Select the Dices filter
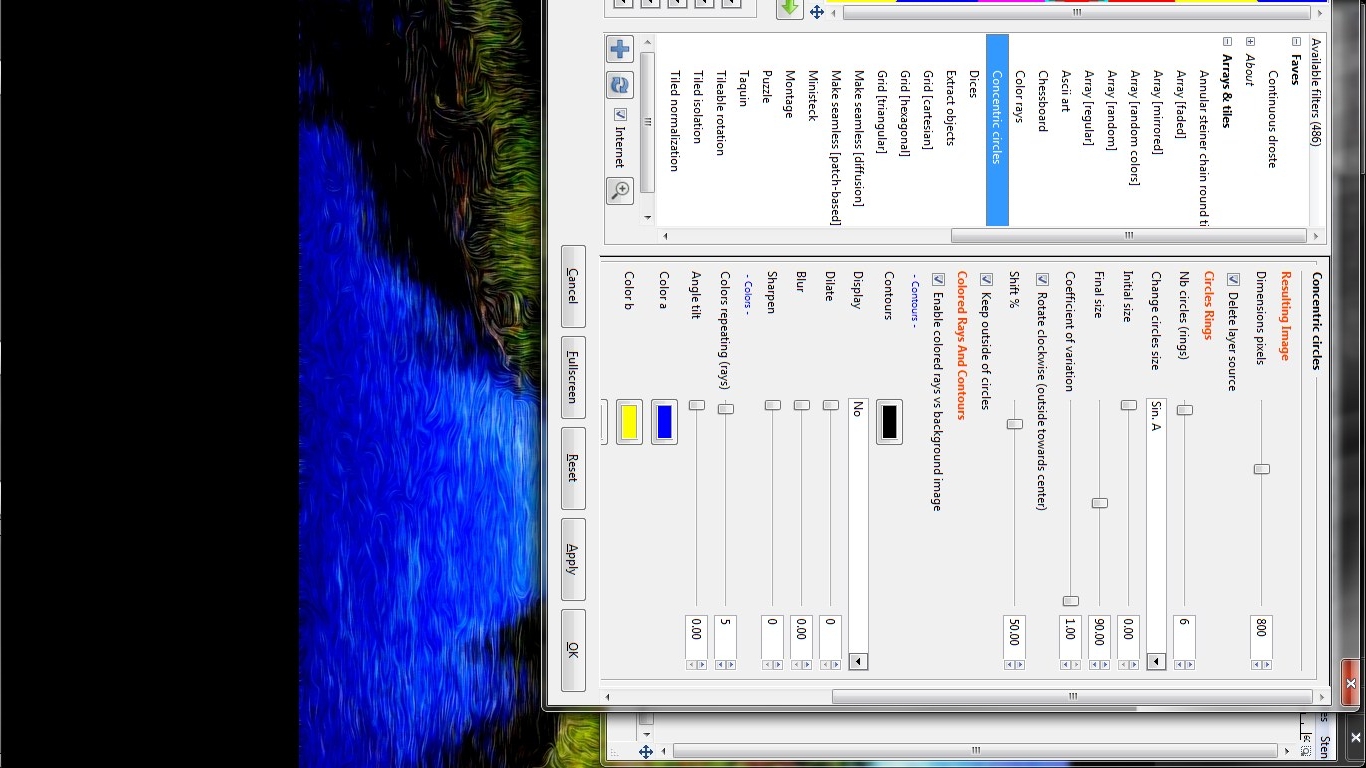This screenshot has height=768, width=1366. pos(974,83)
